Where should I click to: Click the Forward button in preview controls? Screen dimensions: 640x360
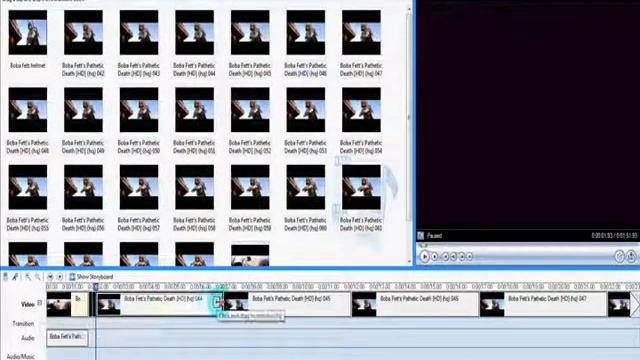469,256
